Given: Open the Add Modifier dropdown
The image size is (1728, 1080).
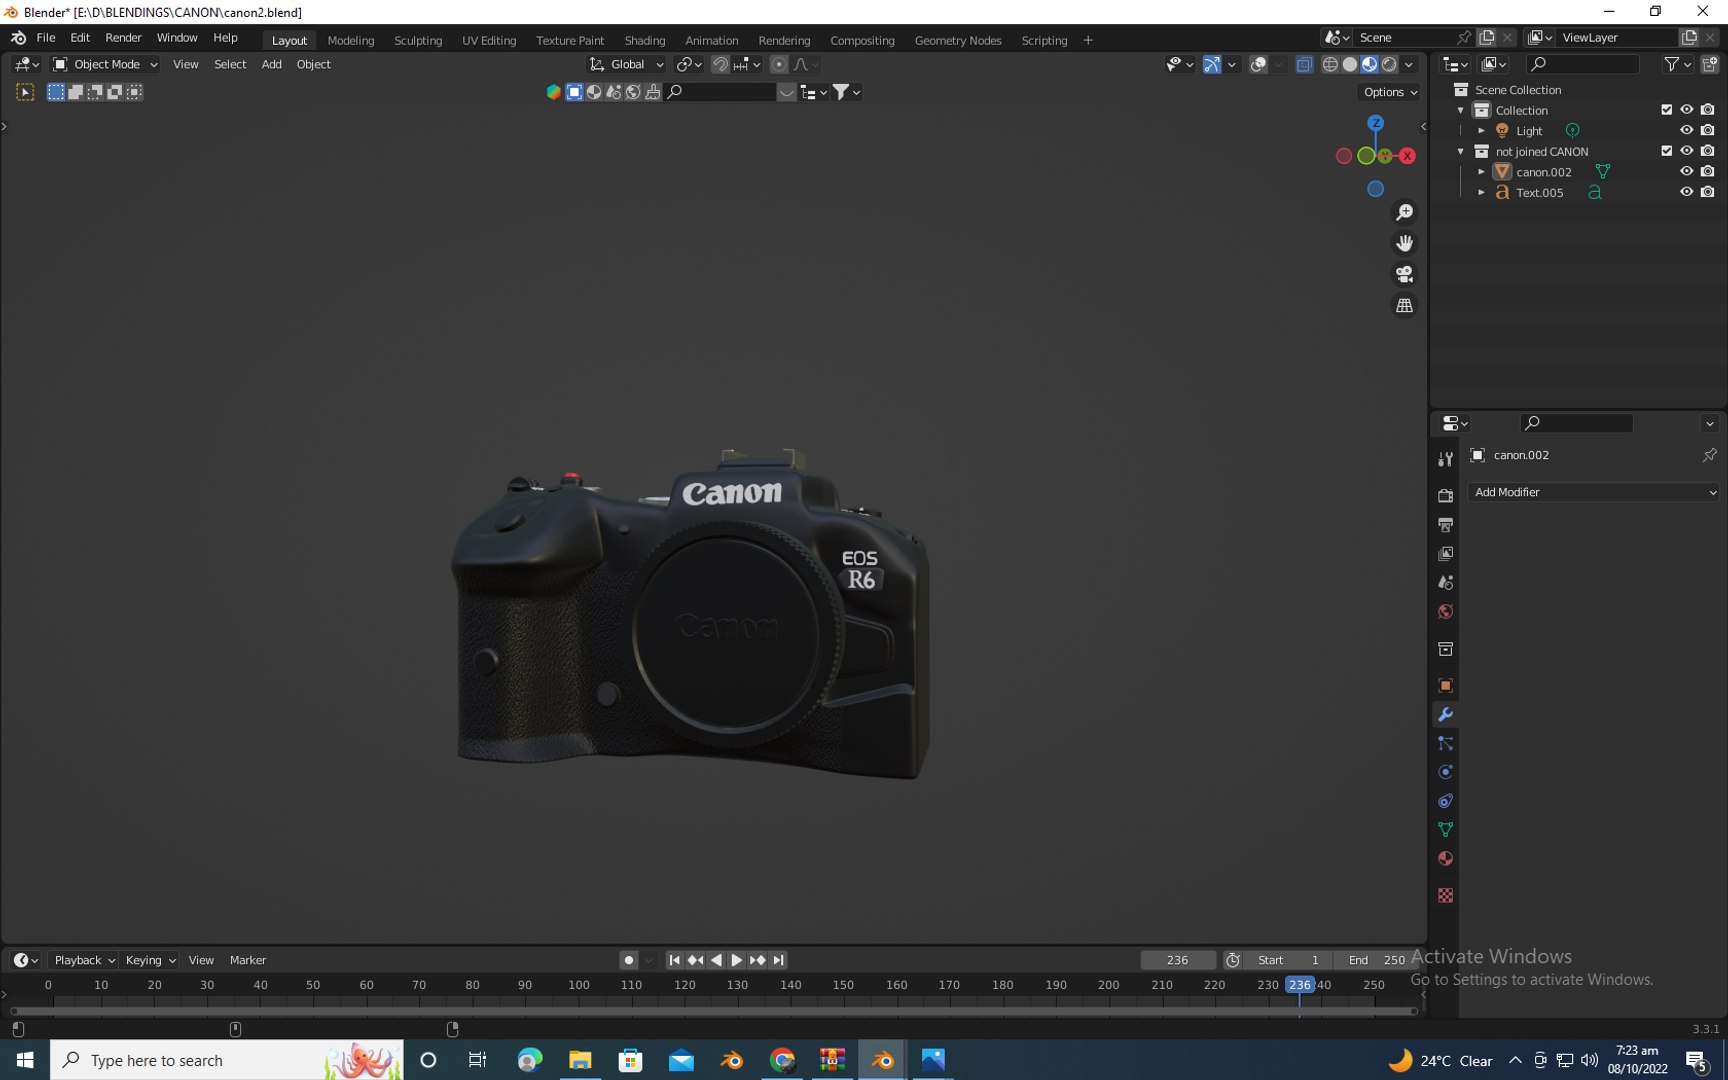Looking at the screenshot, I should (x=1593, y=492).
